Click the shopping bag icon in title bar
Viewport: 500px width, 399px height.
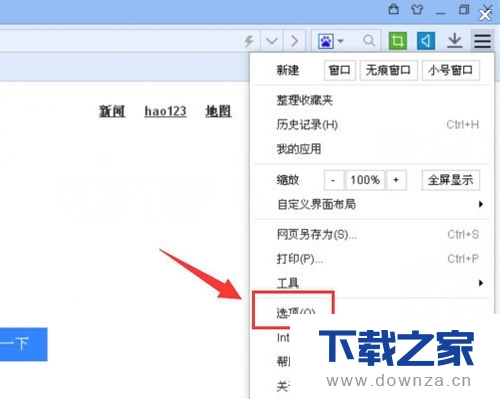coord(394,9)
